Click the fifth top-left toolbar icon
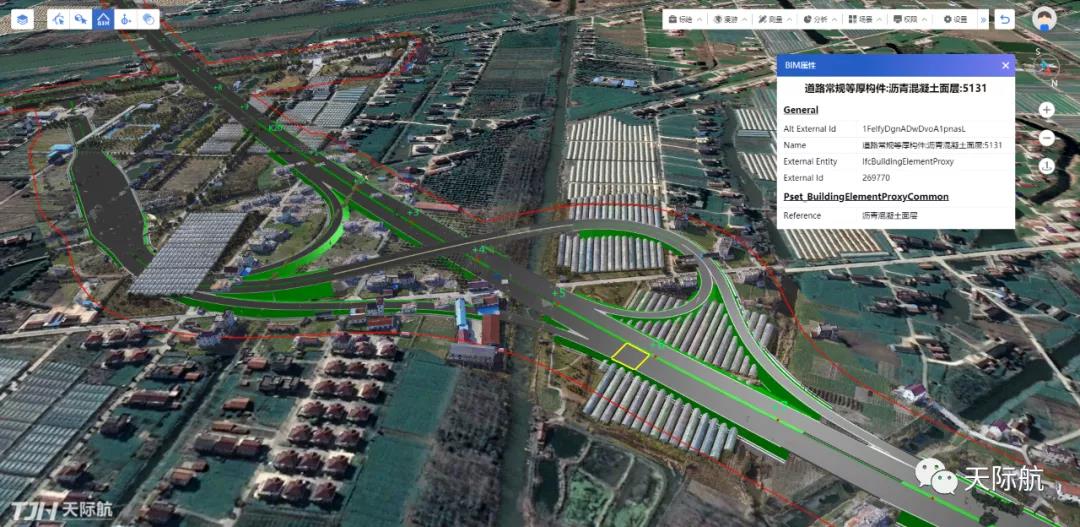This screenshot has width=1080, height=527. (x=126, y=19)
